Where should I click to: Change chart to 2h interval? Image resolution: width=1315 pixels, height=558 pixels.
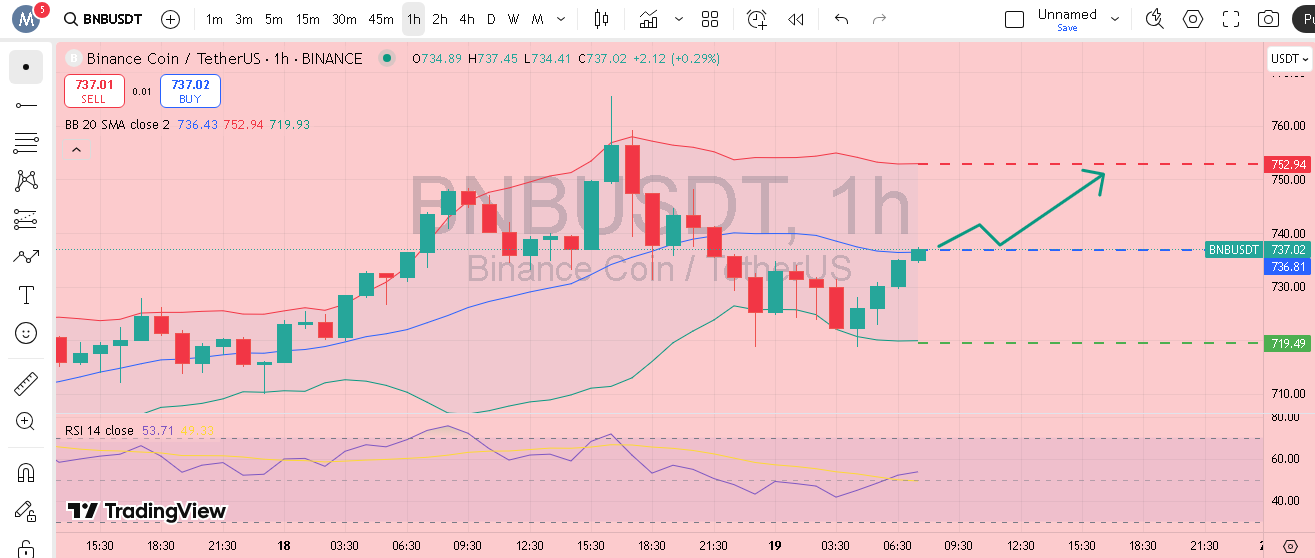point(440,19)
